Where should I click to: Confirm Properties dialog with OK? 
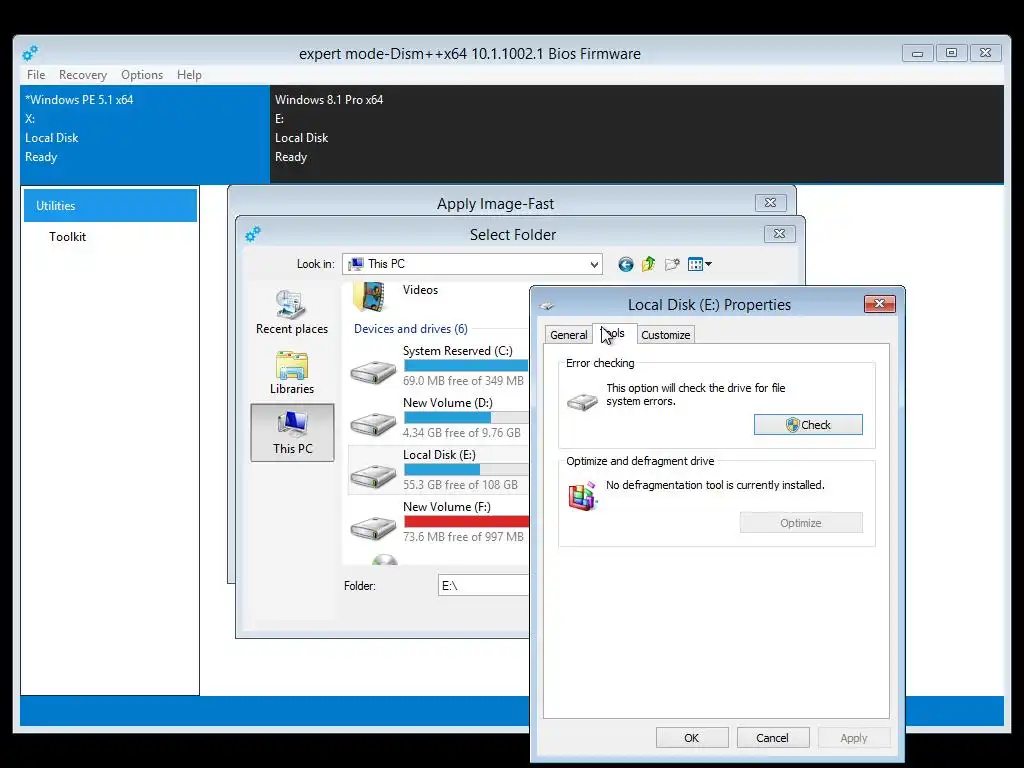(x=692, y=738)
